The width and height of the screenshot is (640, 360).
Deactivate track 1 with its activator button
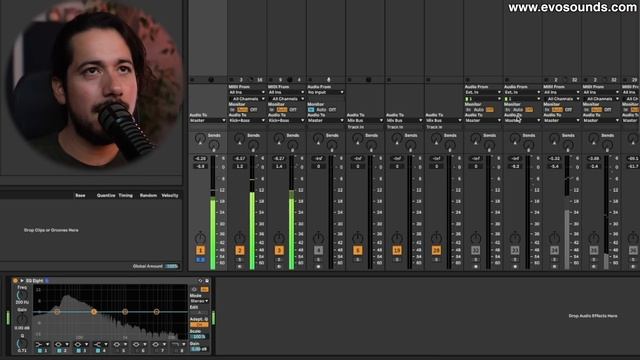pyautogui.click(x=200, y=250)
